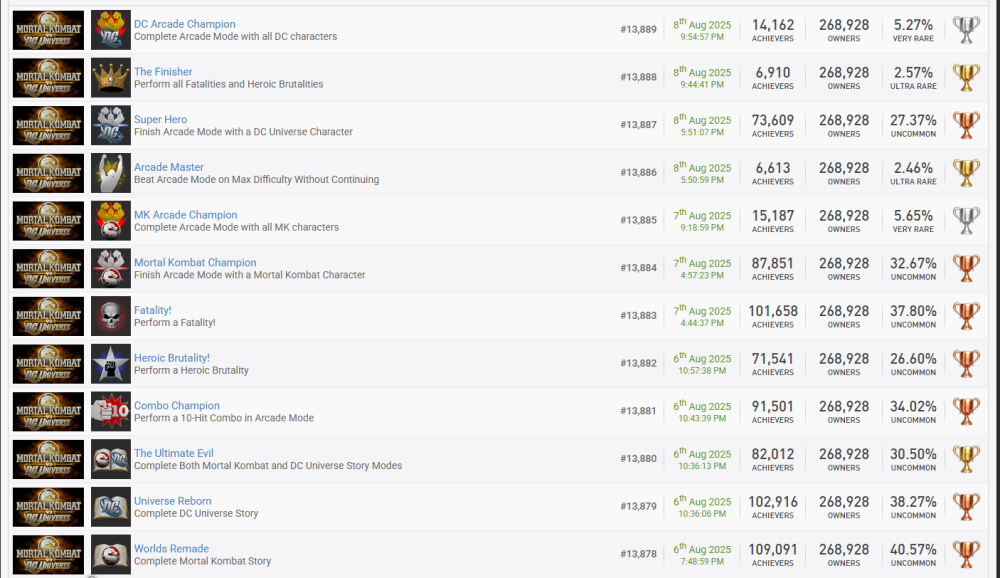Viewport: 1000px width, 578px height.
Task: Click the DC Arcade Champion trophy icon
Action: (110, 30)
